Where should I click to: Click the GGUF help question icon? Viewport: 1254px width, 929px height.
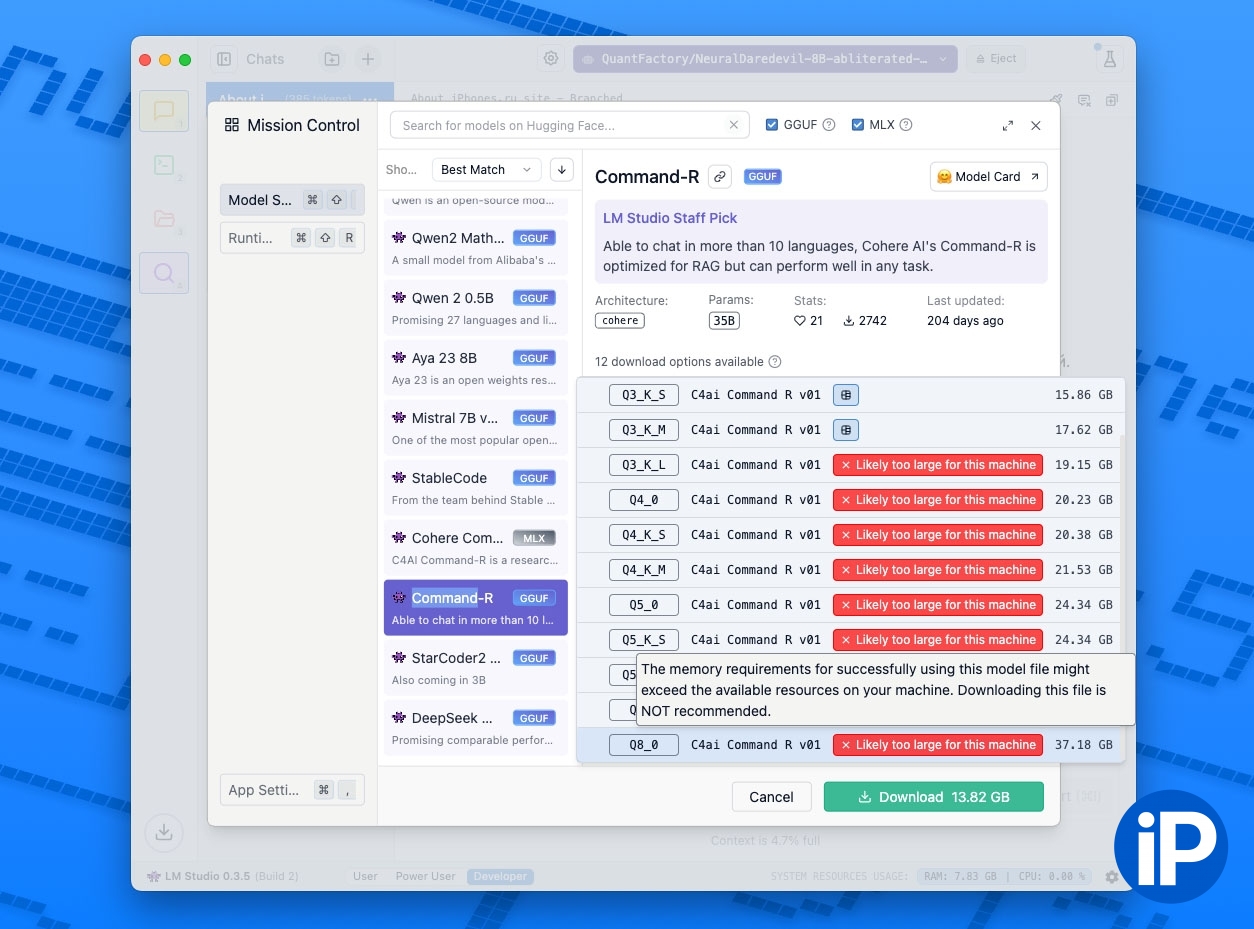pyautogui.click(x=828, y=125)
